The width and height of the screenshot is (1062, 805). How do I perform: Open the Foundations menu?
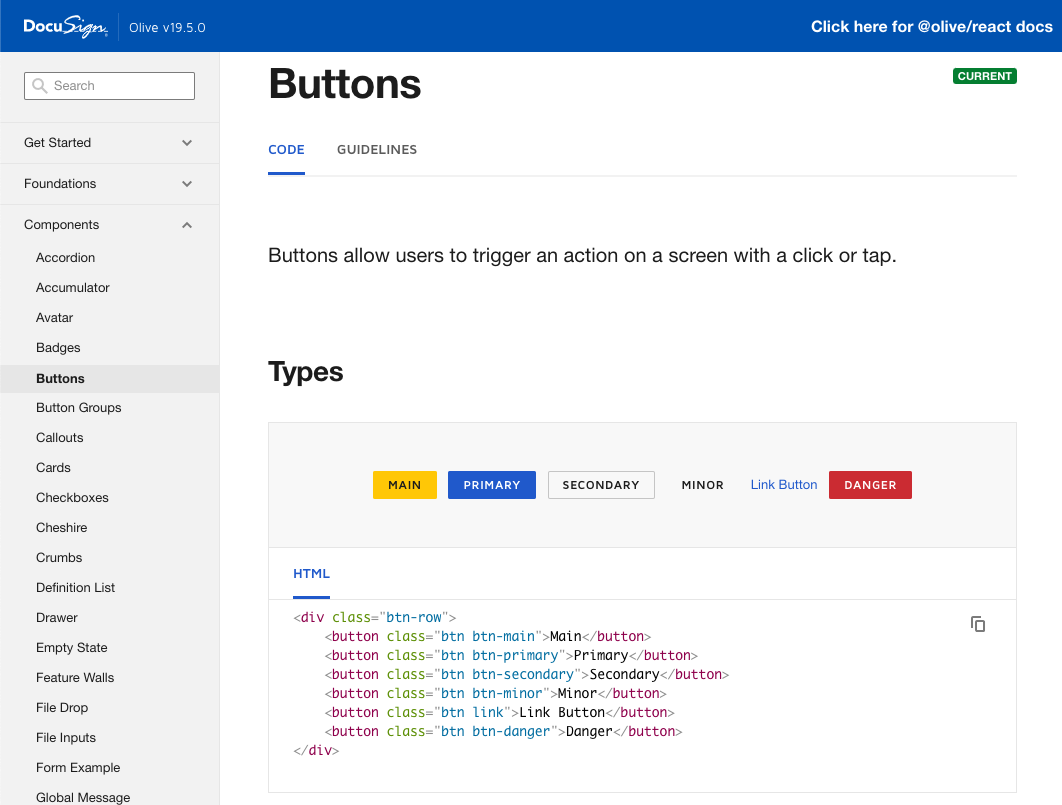(x=110, y=184)
